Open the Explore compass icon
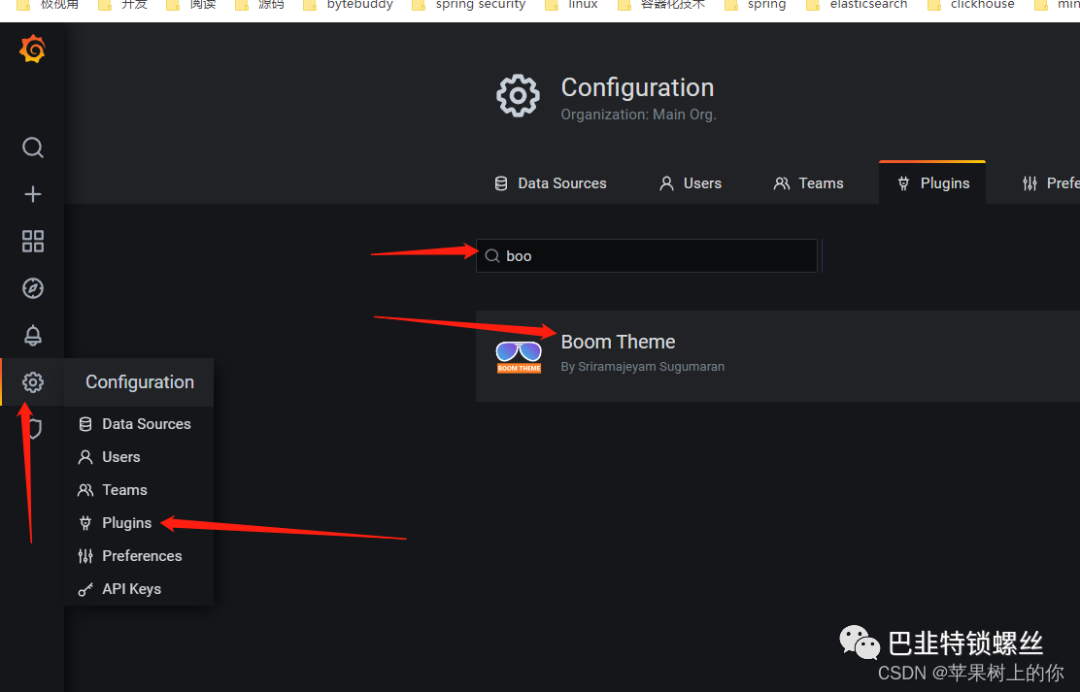 tap(32, 288)
